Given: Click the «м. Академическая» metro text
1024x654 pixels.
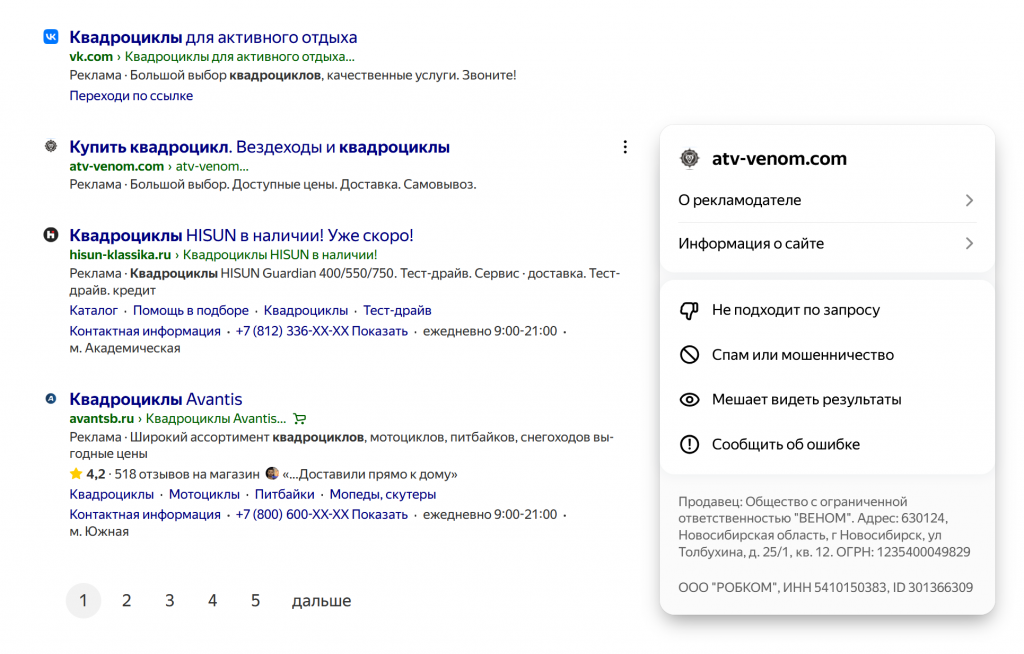Looking at the screenshot, I should click(125, 348).
